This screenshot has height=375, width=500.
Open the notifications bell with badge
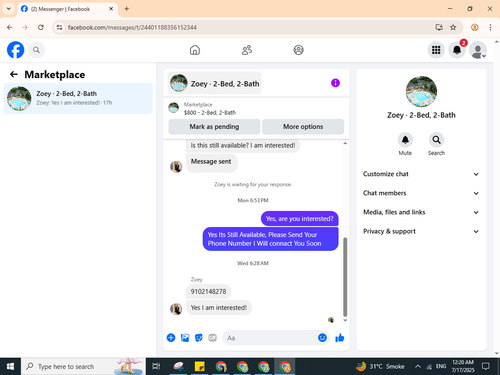pyautogui.click(x=457, y=50)
